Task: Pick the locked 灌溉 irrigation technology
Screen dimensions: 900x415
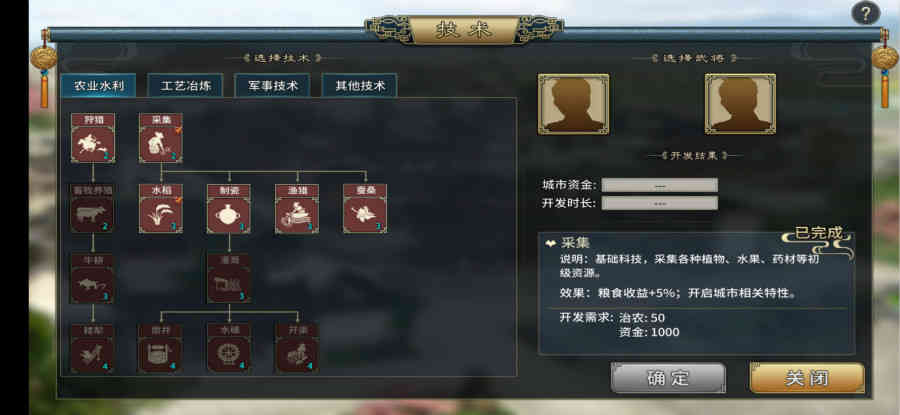Action: point(229,279)
